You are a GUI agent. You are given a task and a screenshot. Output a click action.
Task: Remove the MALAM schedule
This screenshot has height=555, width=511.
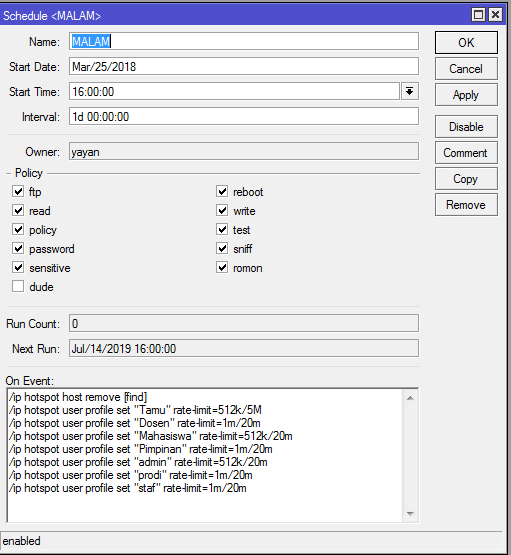(x=466, y=205)
